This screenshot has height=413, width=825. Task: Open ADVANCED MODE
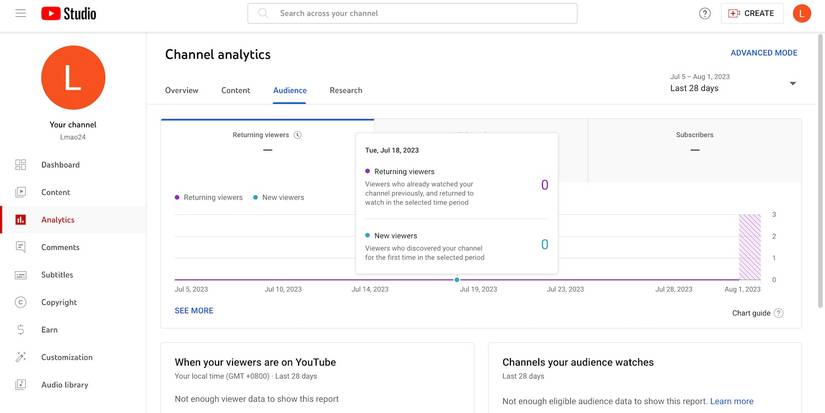coord(764,53)
